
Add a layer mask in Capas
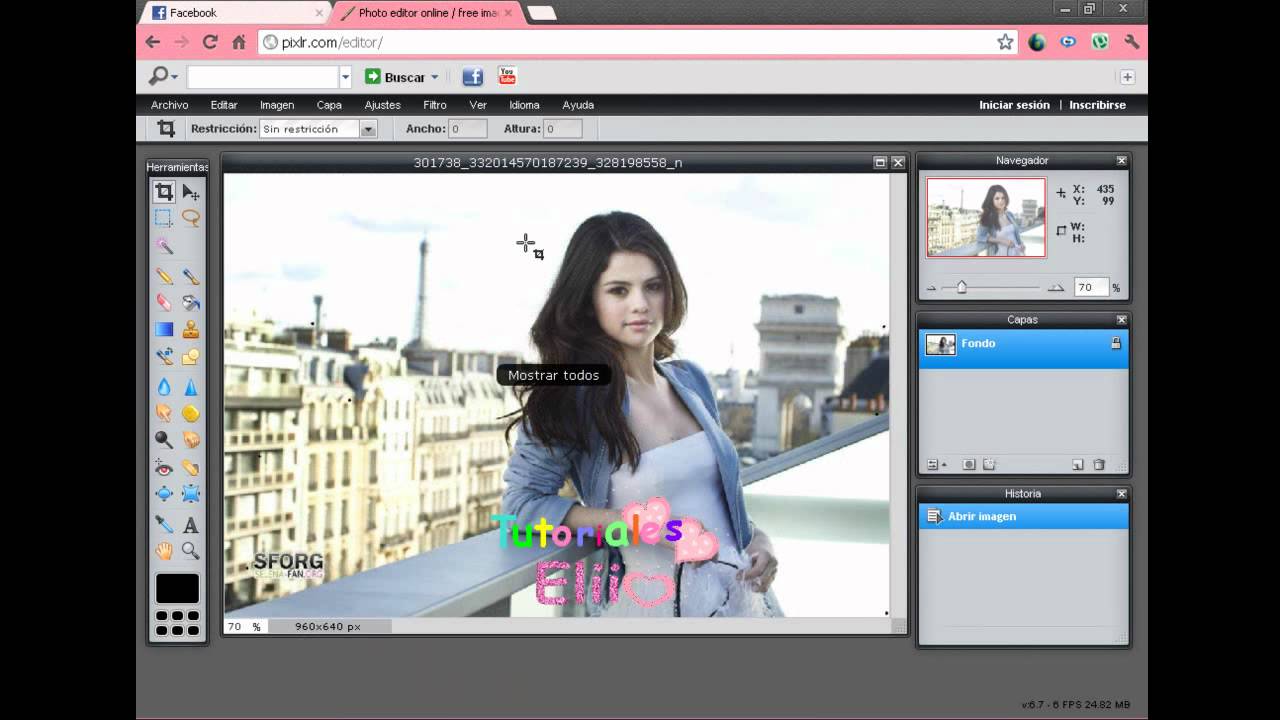[x=968, y=464]
